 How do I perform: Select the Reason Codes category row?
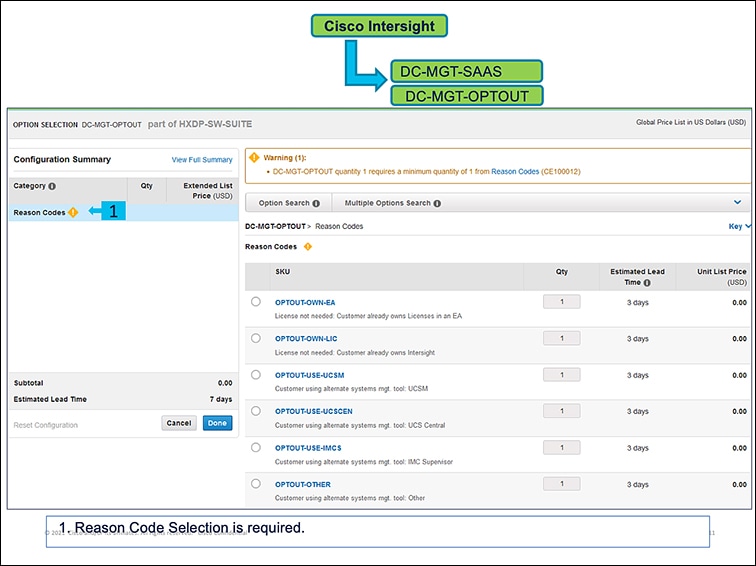[x=123, y=212]
